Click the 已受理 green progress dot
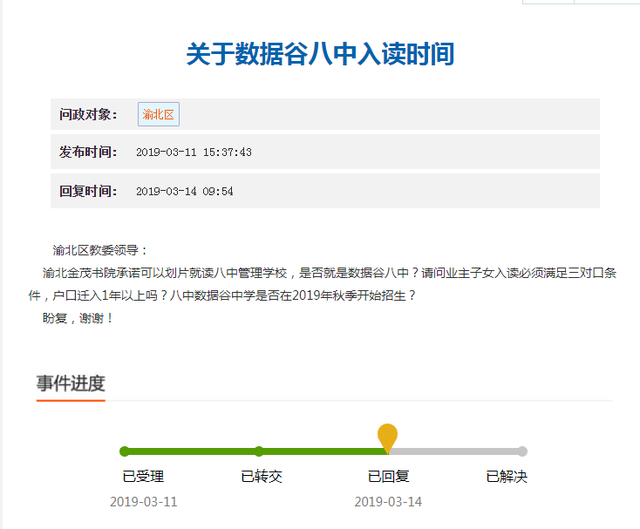This screenshot has width=640, height=529. tap(124, 451)
